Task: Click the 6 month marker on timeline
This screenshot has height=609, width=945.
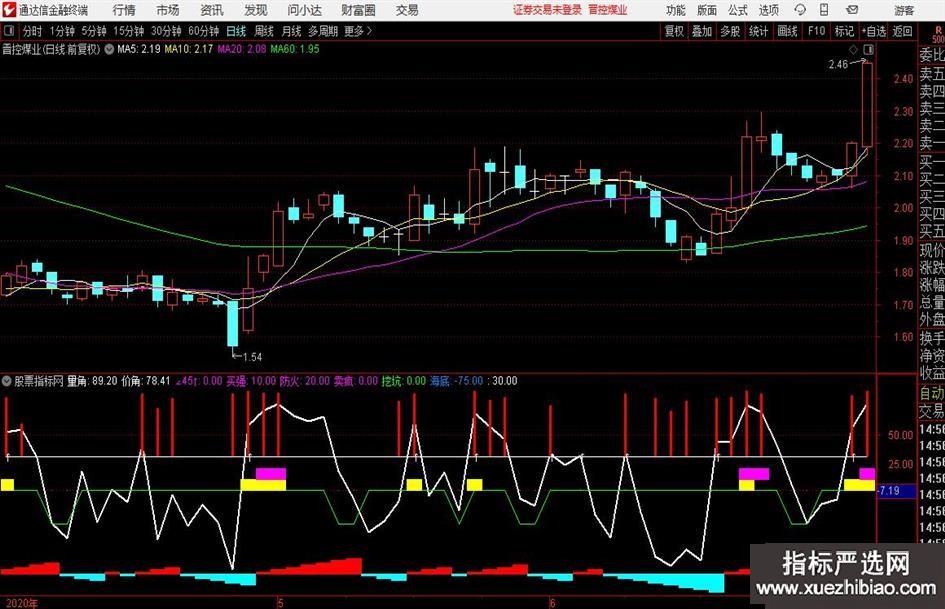Action: point(551,602)
